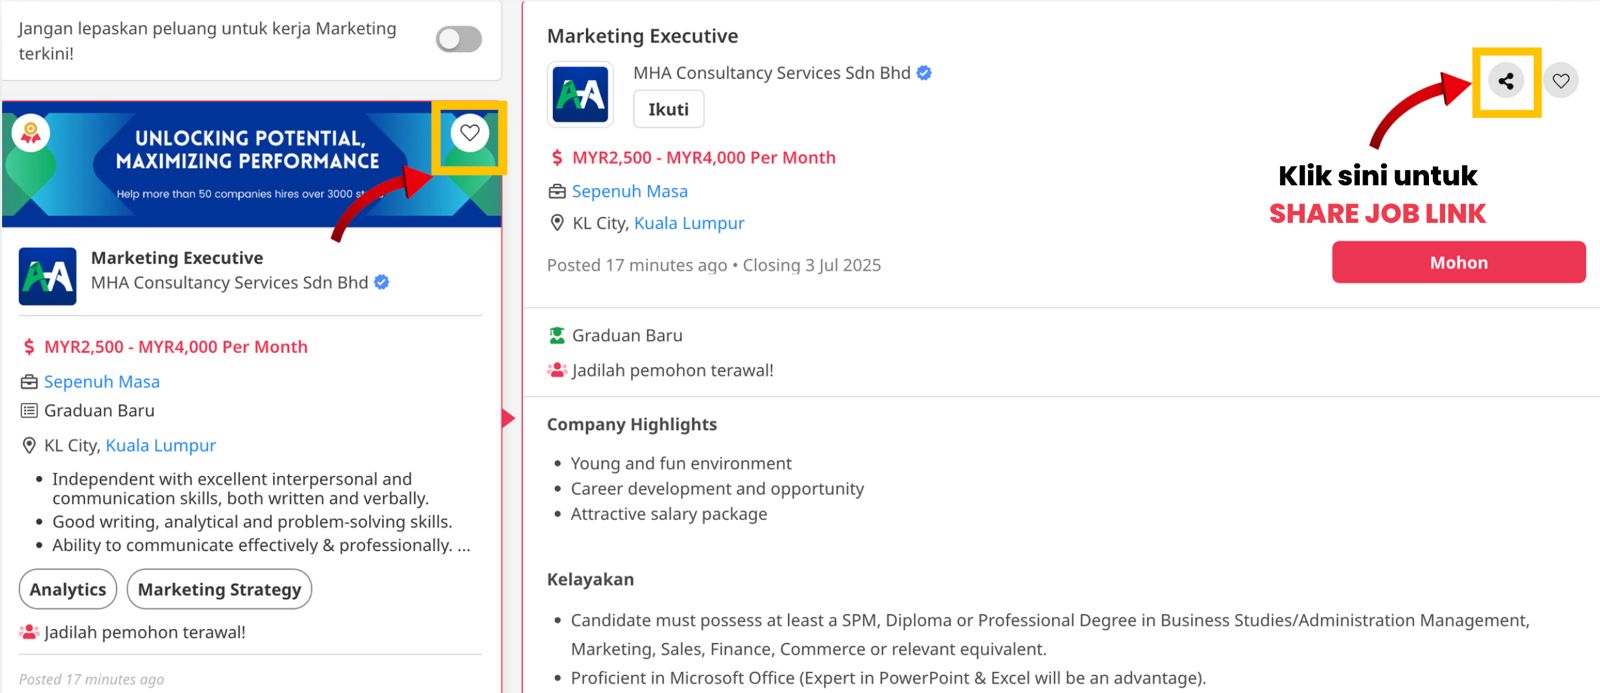This screenshot has width=1600, height=693.
Task: Click Kuala Lumpur link in job card
Action: pos(161,446)
